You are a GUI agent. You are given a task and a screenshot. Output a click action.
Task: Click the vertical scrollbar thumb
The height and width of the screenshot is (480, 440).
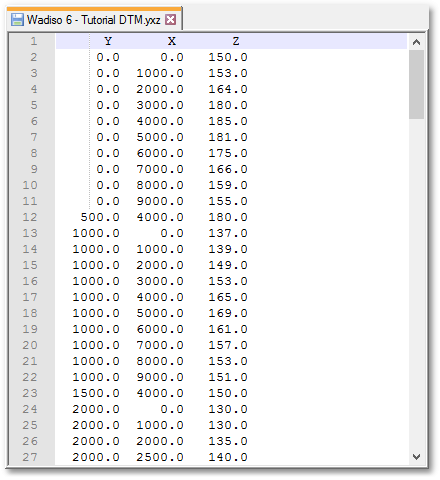tap(416, 84)
